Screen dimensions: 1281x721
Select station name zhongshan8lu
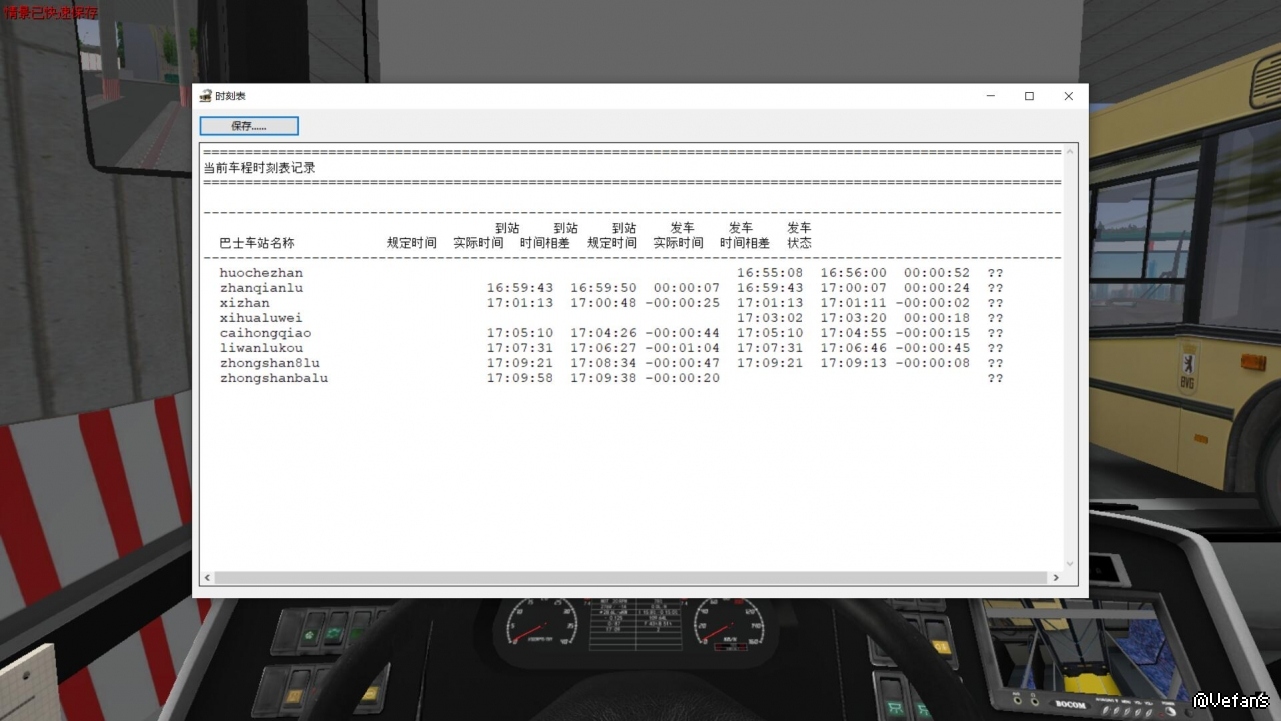270,363
